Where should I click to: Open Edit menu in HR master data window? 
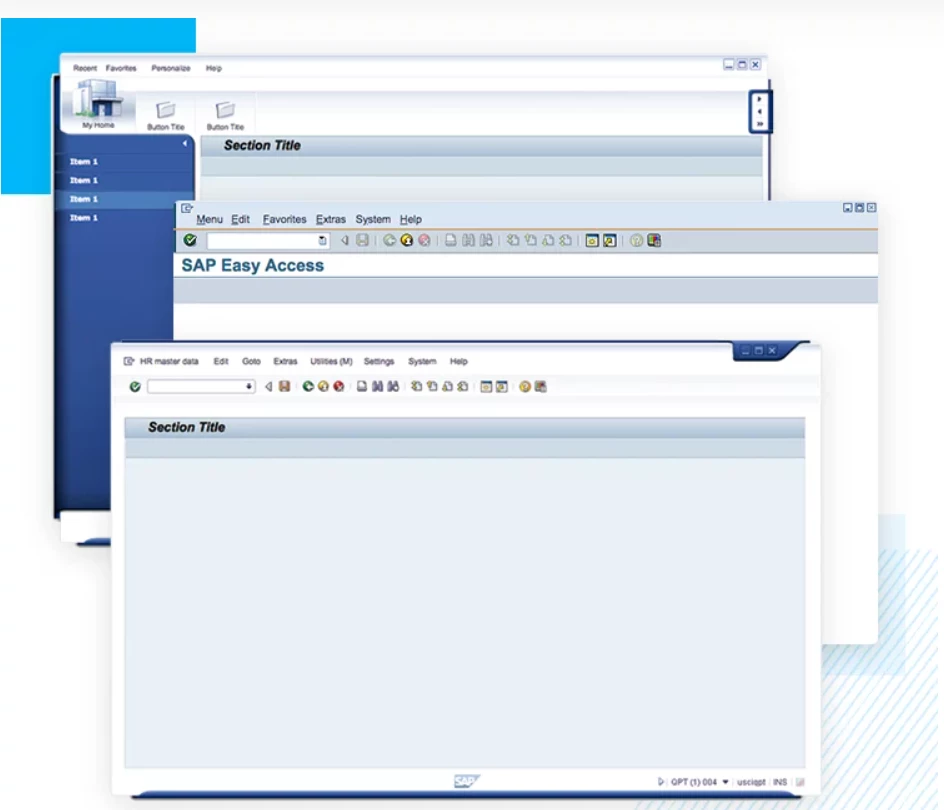click(221, 361)
